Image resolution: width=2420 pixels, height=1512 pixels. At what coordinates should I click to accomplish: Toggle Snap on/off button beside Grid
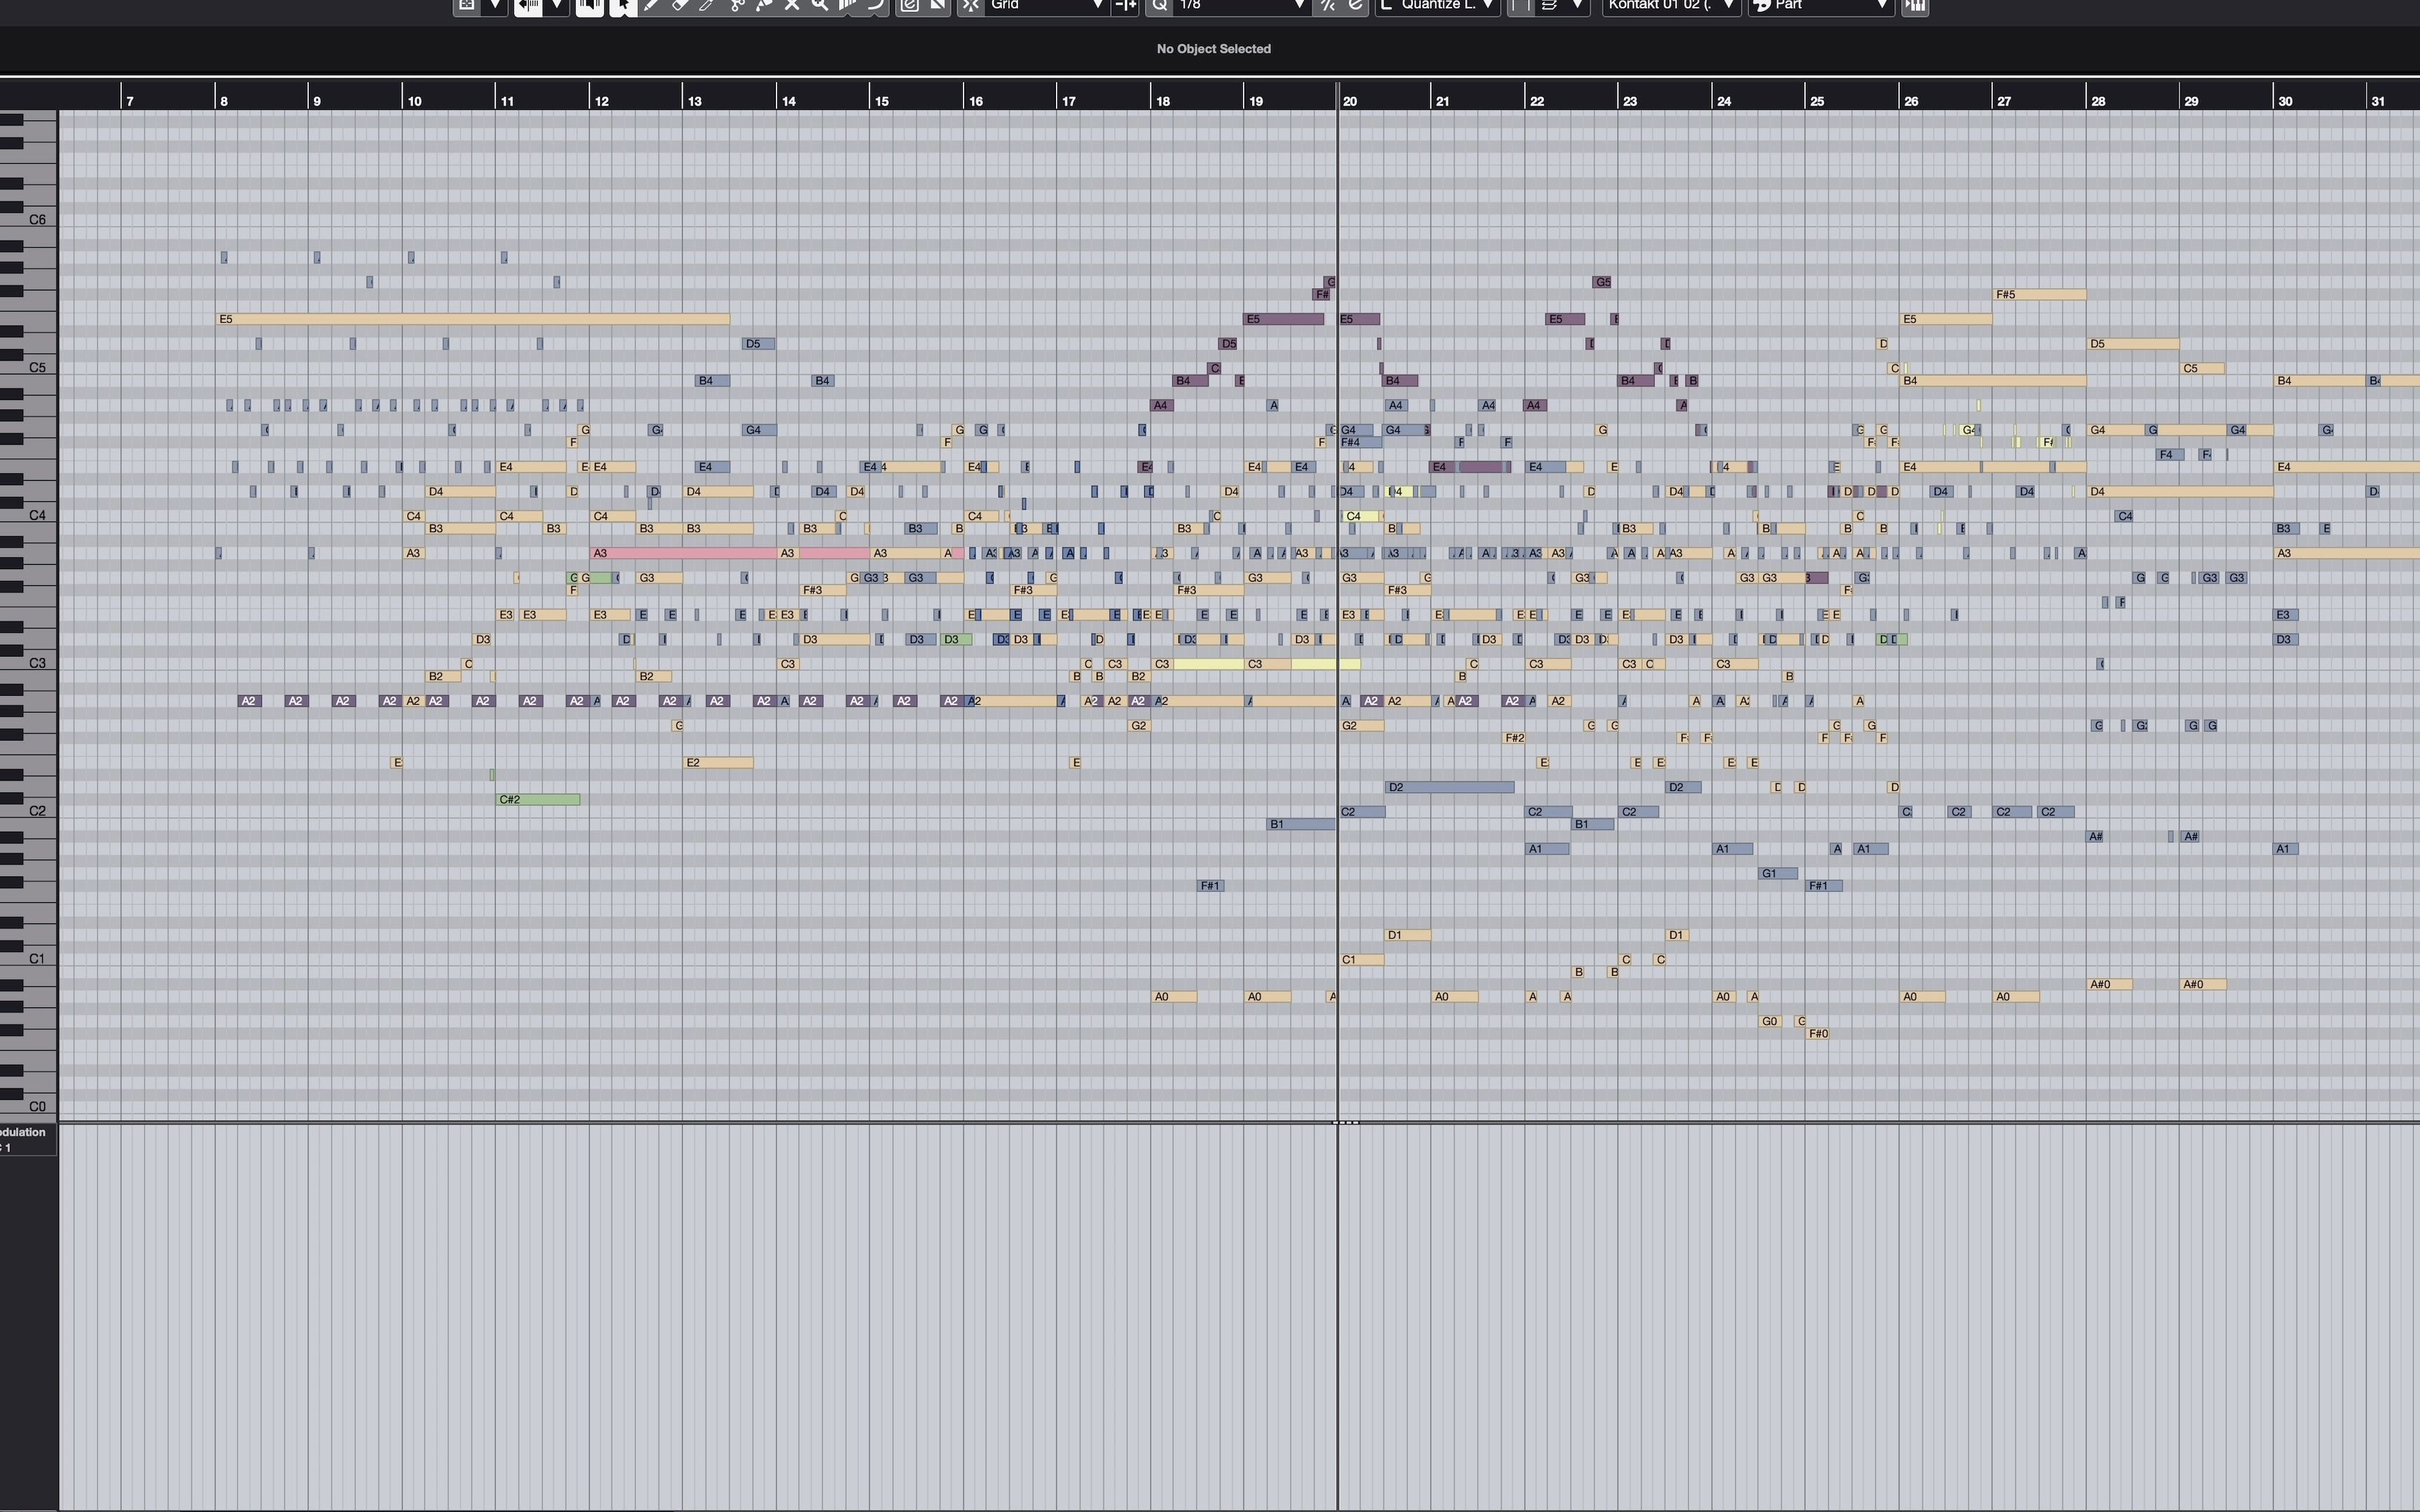(x=971, y=5)
